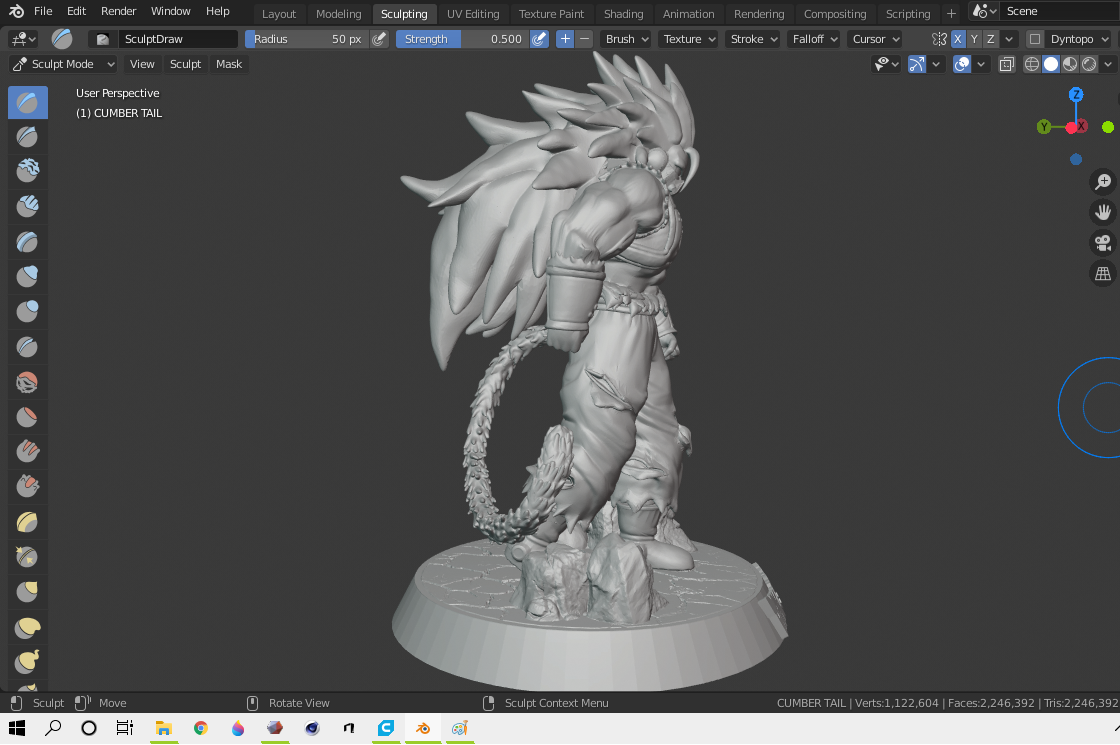Enable the Dyntopo checkbox
The width and height of the screenshot is (1120, 745).
(x=1035, y=39)
